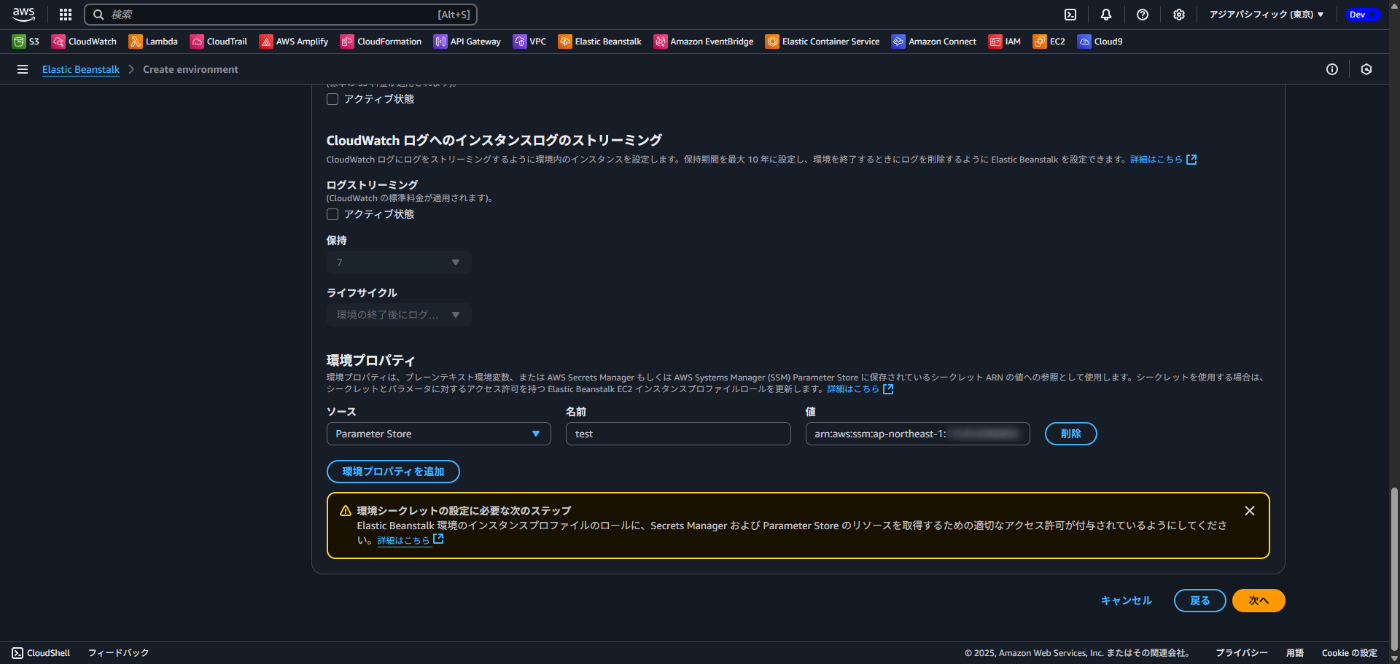Open Elastic Beanstalk favorite shortcut
Viewport: 1400px width, 664px height.
tap(600, 42)
